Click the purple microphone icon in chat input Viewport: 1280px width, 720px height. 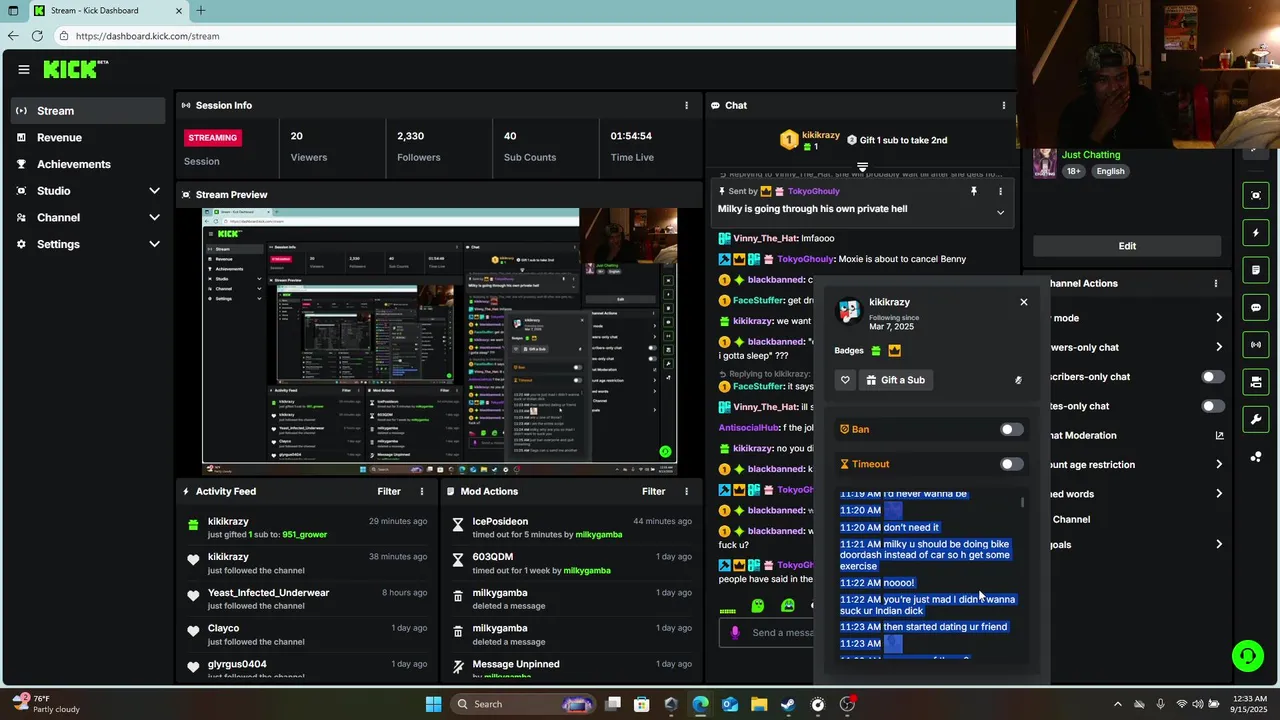pos(735,632)
